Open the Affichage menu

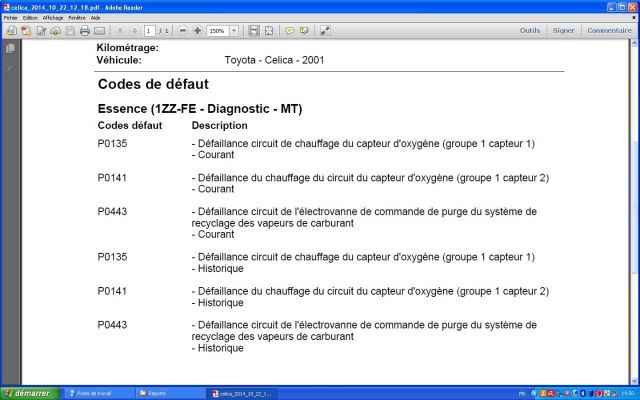(x=53, y=18)
